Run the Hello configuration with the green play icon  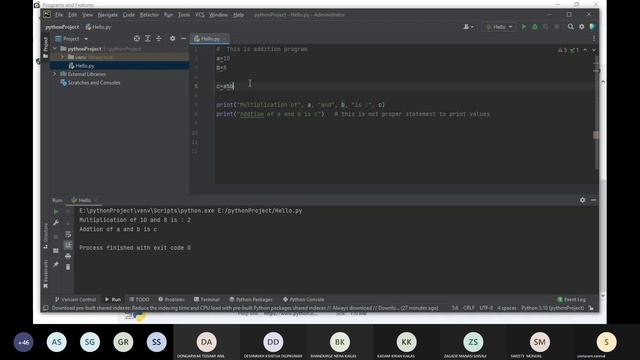[524, 27]
